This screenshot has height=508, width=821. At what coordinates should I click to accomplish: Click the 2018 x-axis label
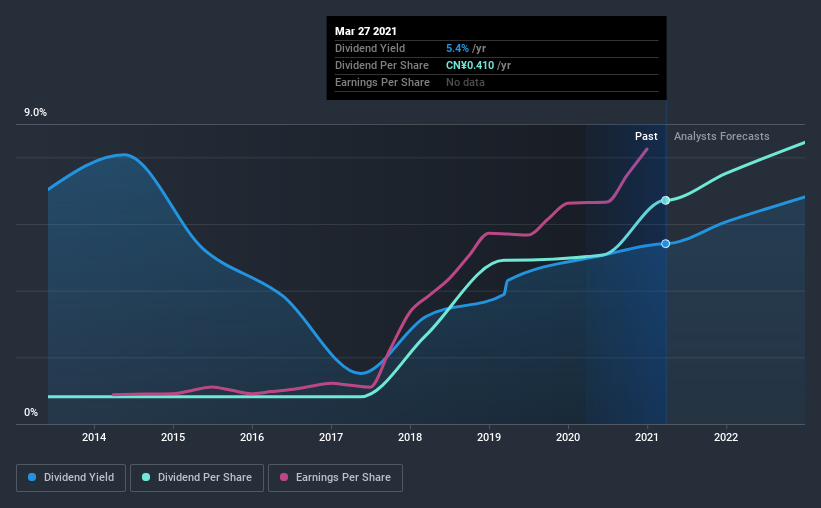(410, 437)
